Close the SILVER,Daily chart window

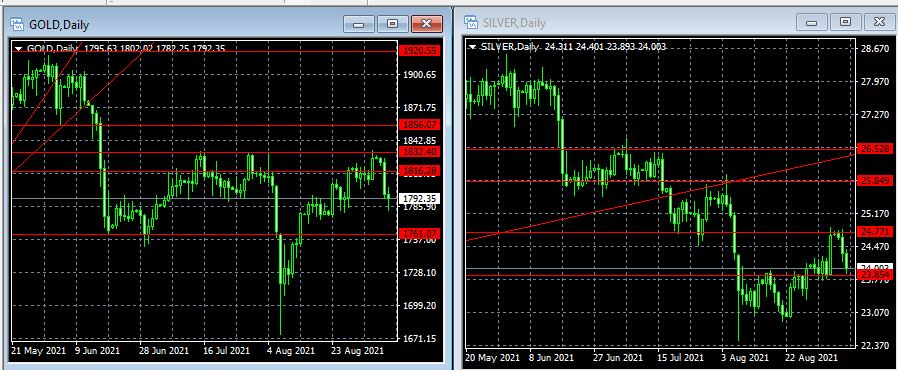pyautogui.click(x=879, y=22)
